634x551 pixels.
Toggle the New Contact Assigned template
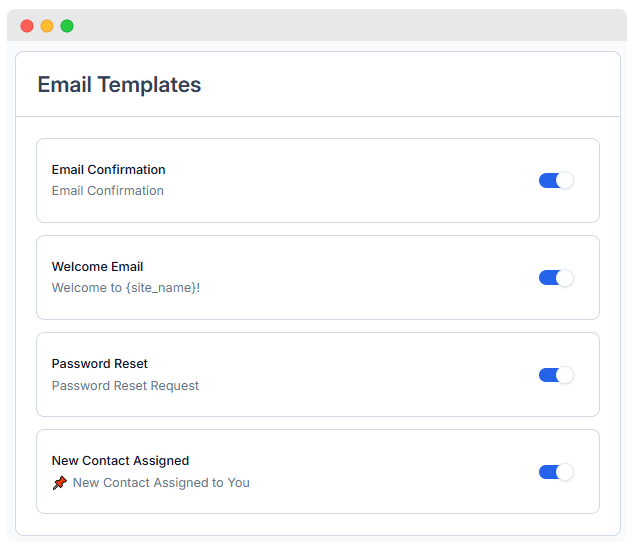[x=556, y=472]
